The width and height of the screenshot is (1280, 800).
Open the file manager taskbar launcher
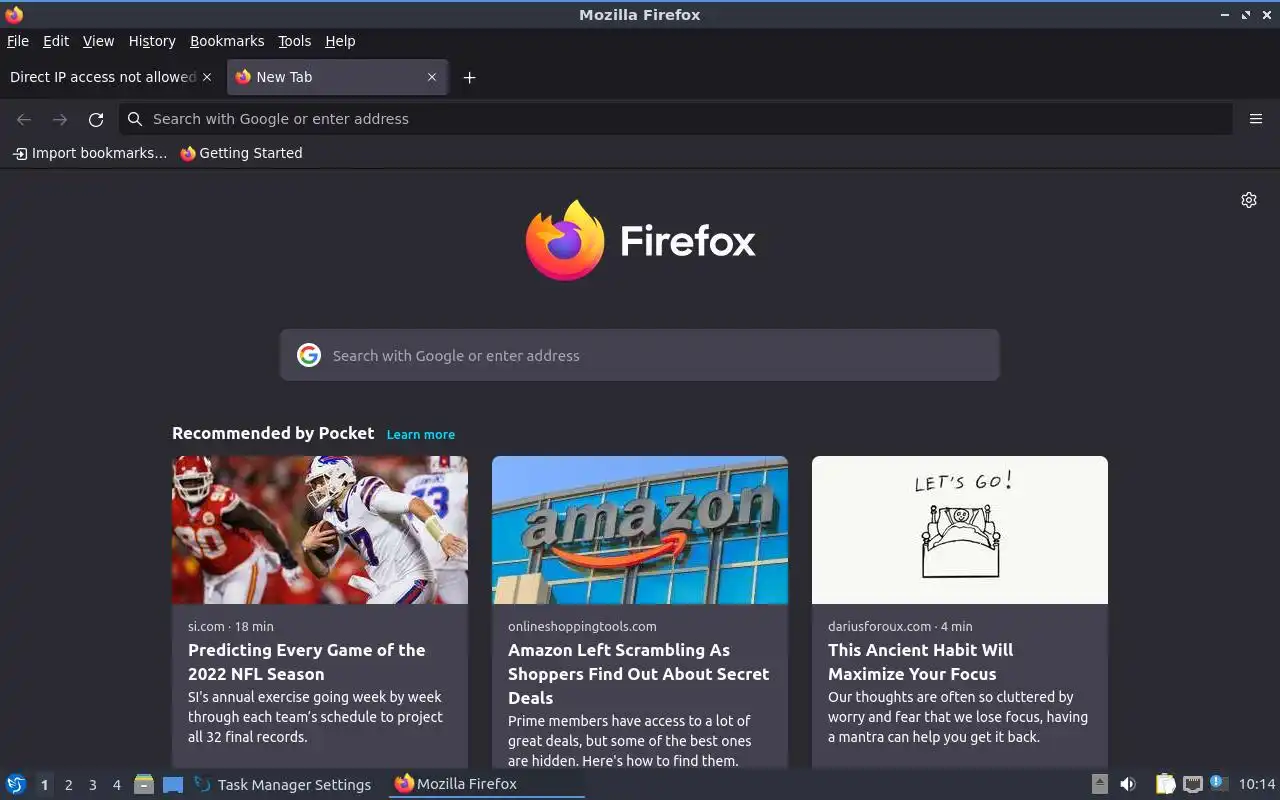[144, 784]
